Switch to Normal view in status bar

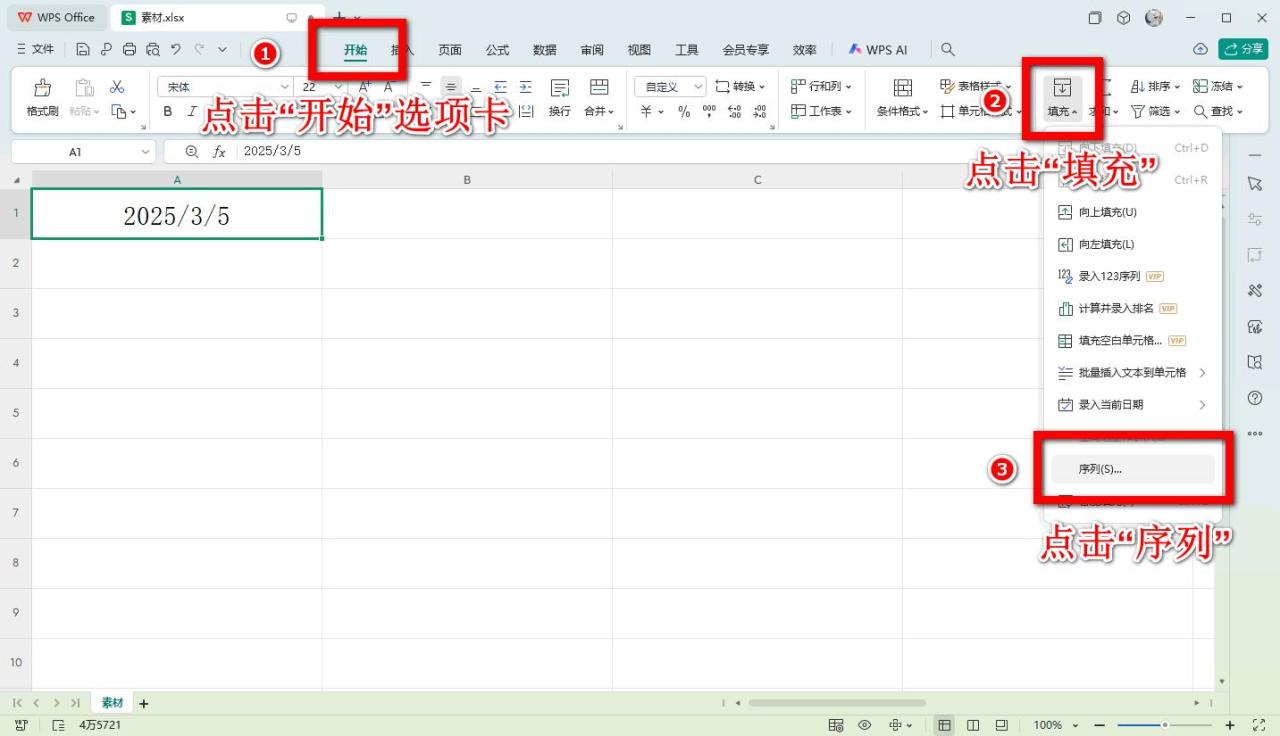click(945, 725)
